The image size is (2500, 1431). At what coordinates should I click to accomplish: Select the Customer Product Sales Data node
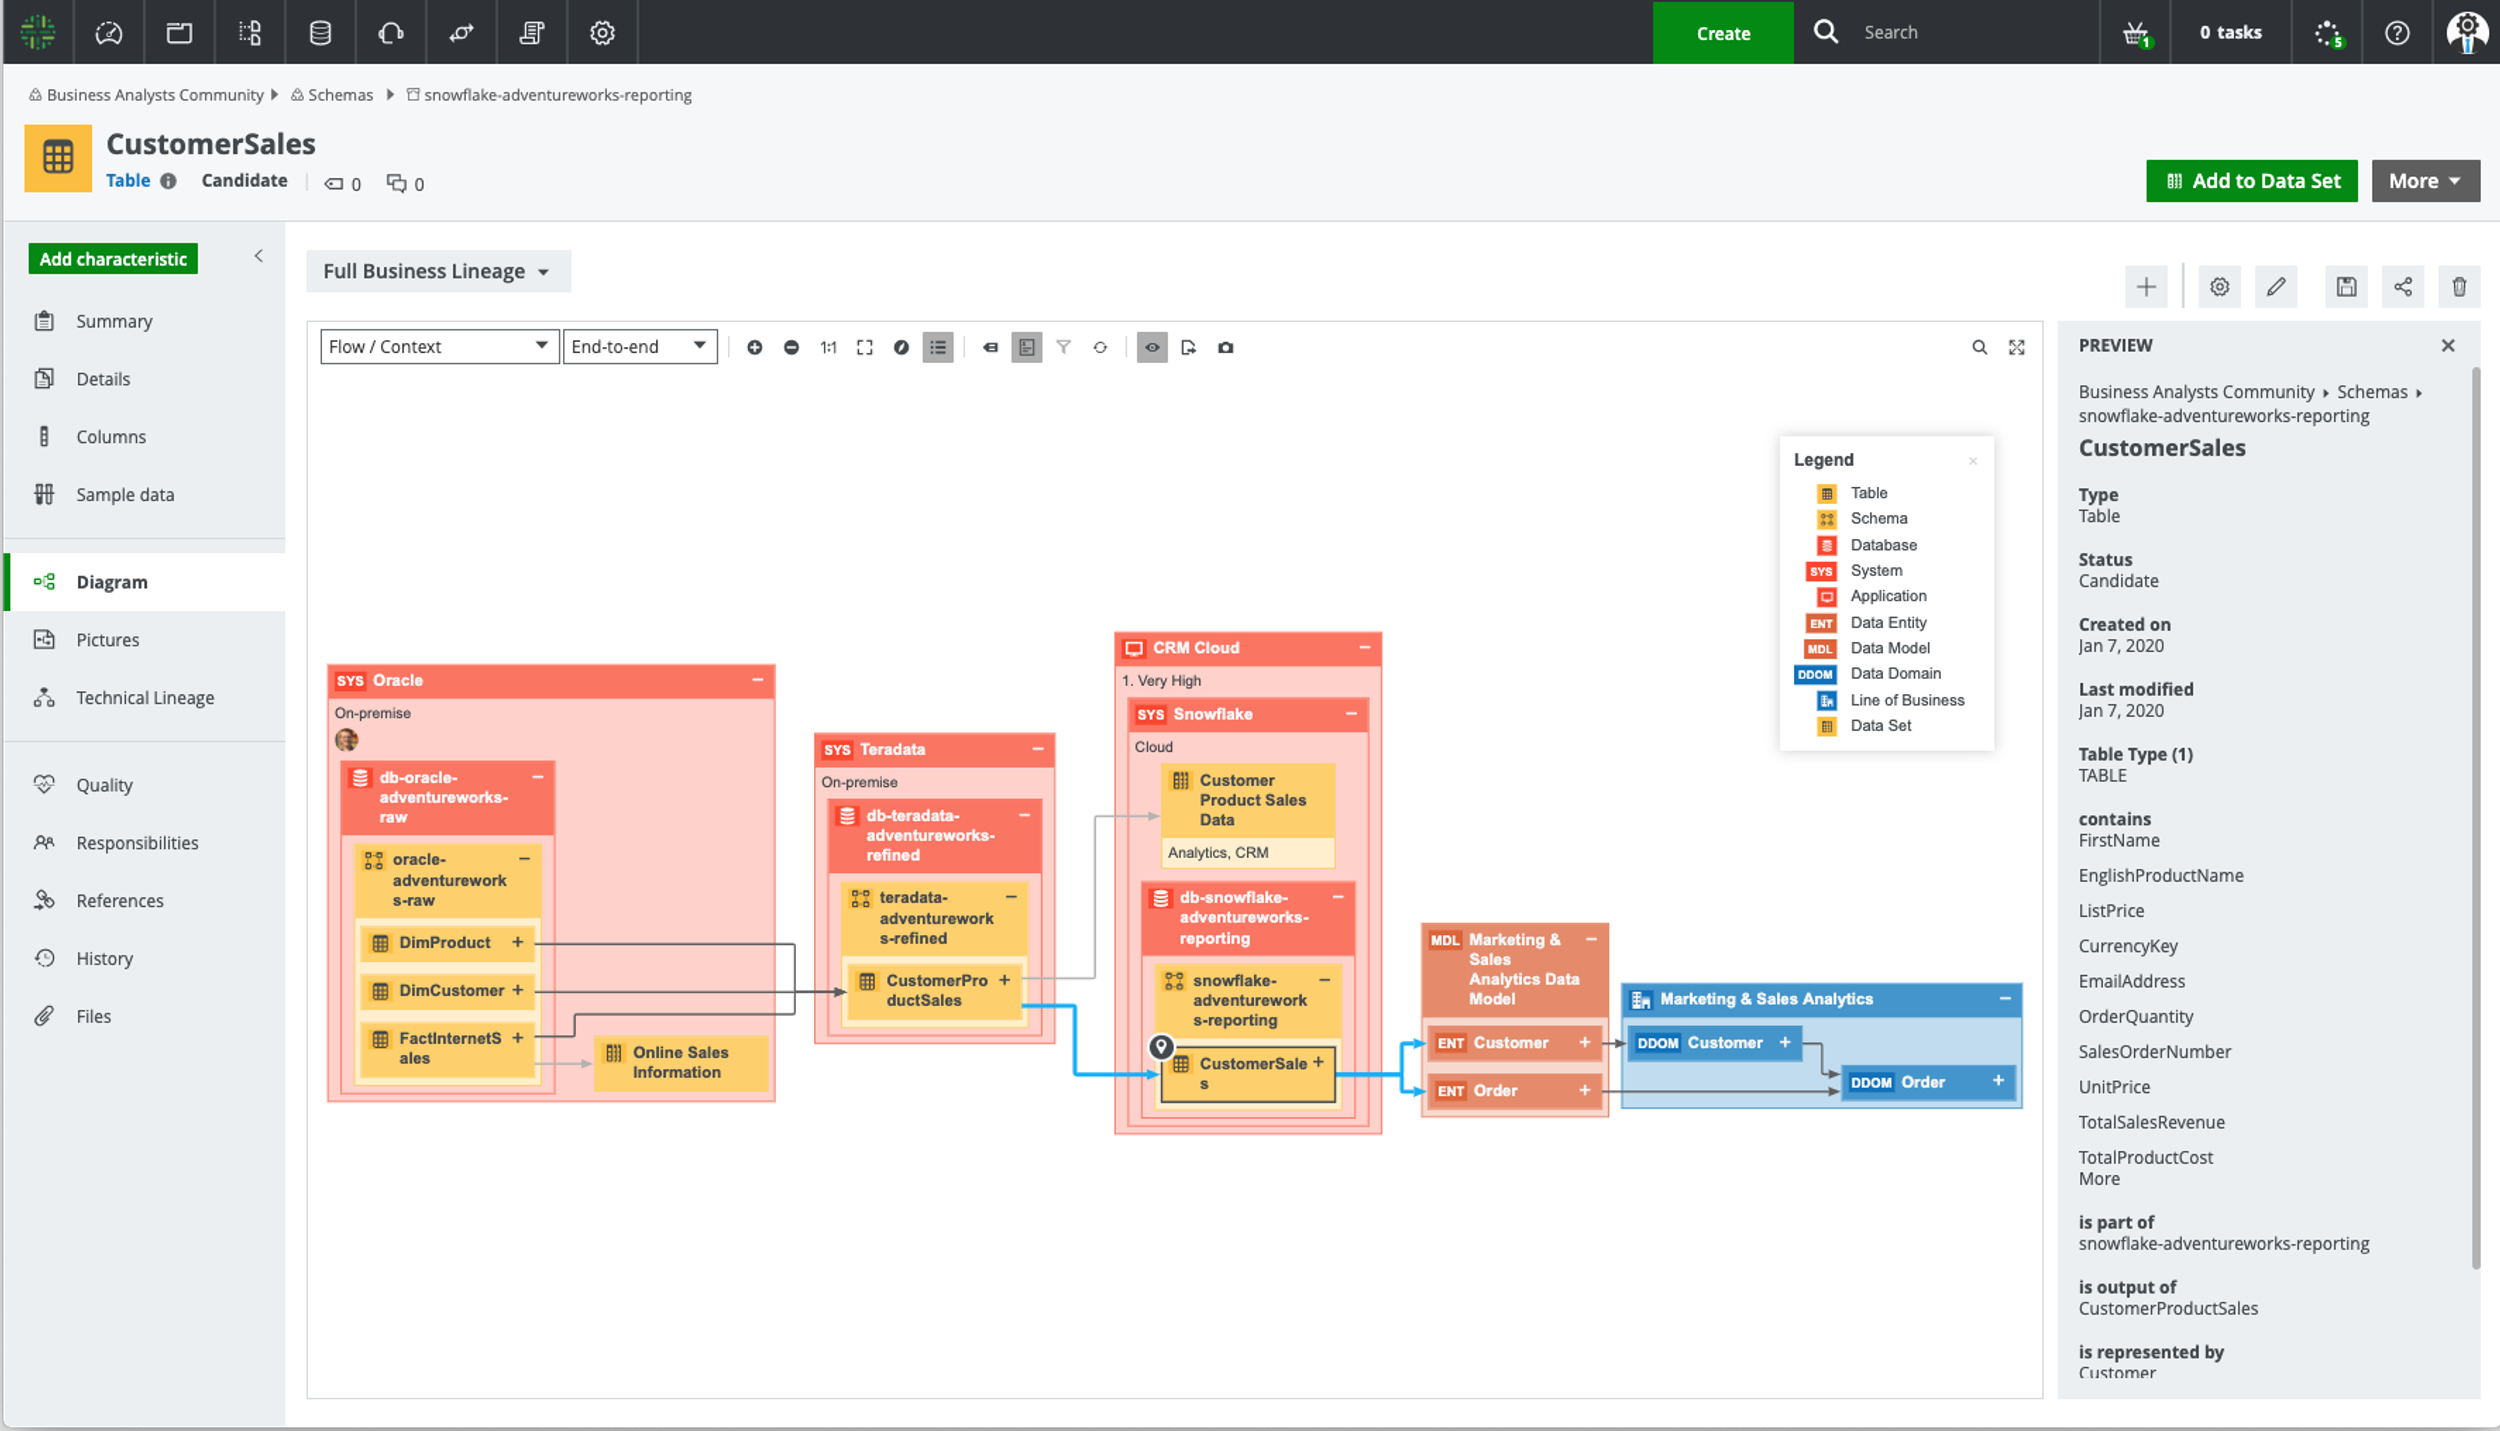[1250, 799]
